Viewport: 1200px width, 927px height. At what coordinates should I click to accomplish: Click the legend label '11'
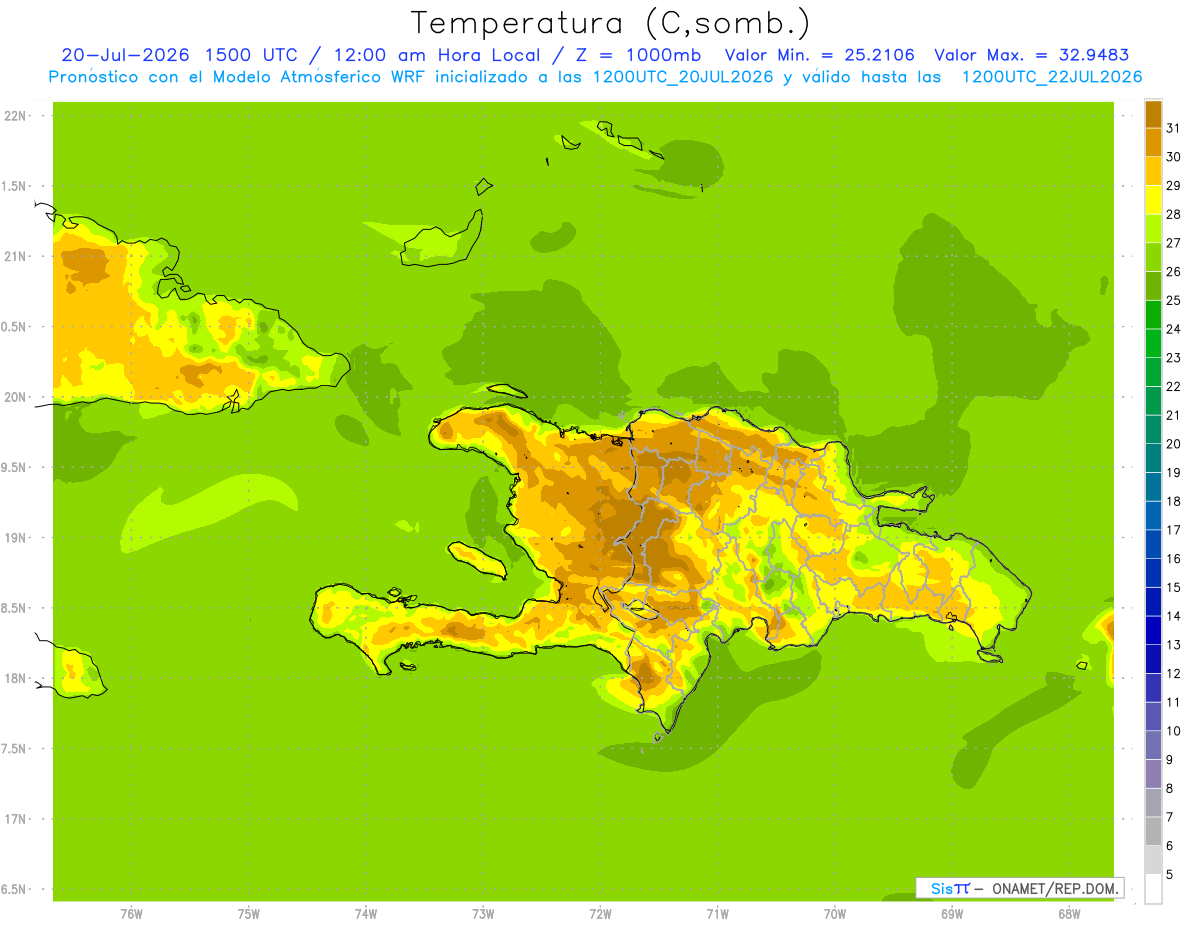1173,702
